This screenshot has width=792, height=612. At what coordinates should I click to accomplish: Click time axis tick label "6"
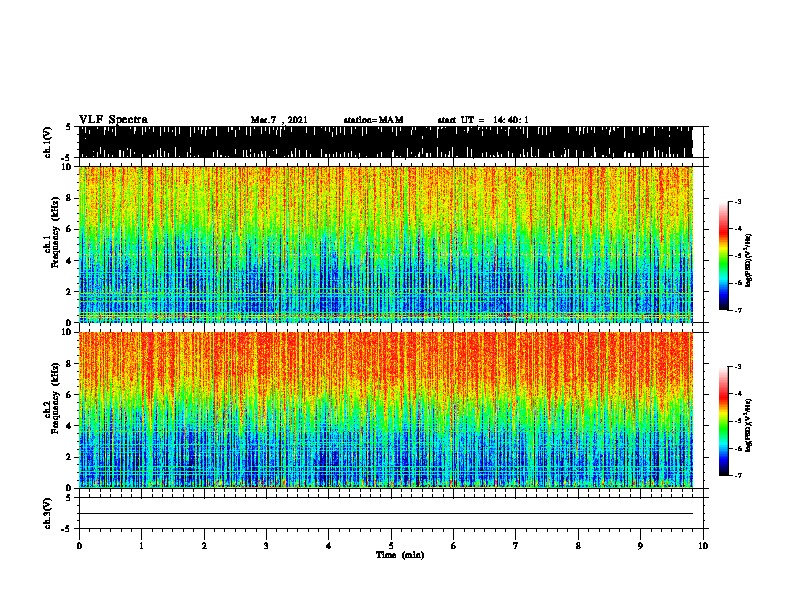pos(454,545)
